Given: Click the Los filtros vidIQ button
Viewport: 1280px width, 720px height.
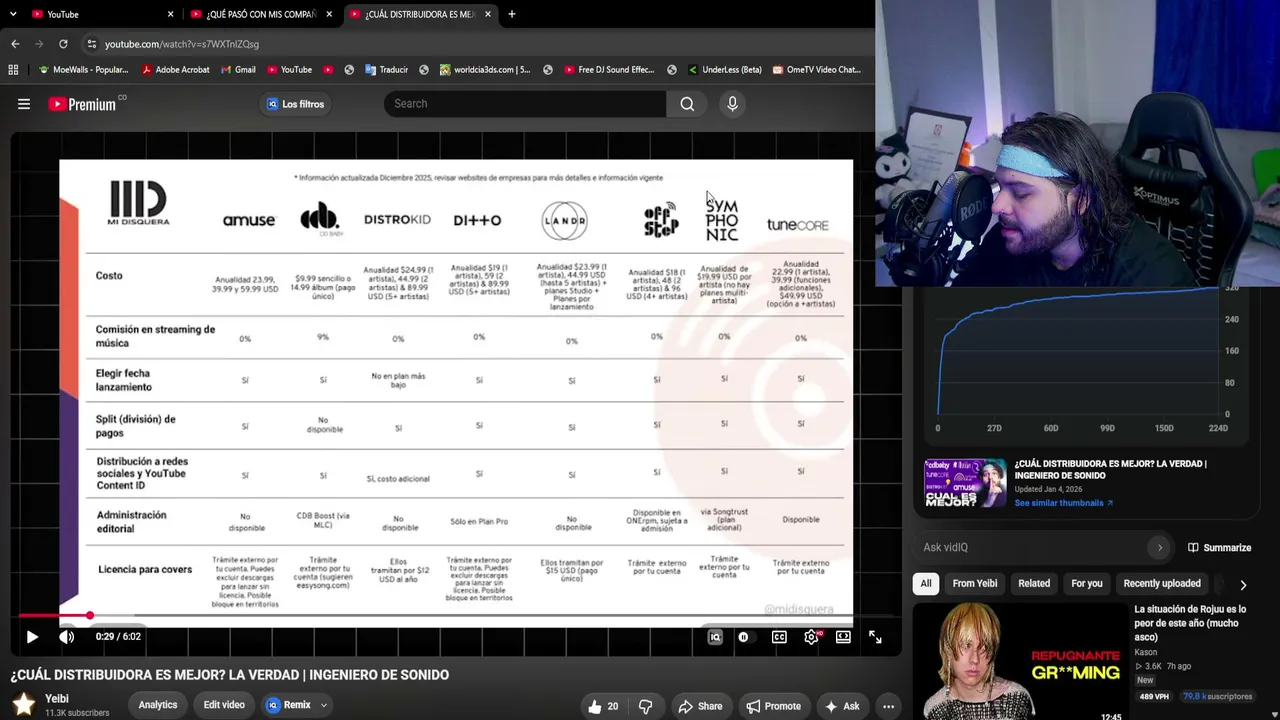Looking at the screenshot, I should (x=295, y=104).
